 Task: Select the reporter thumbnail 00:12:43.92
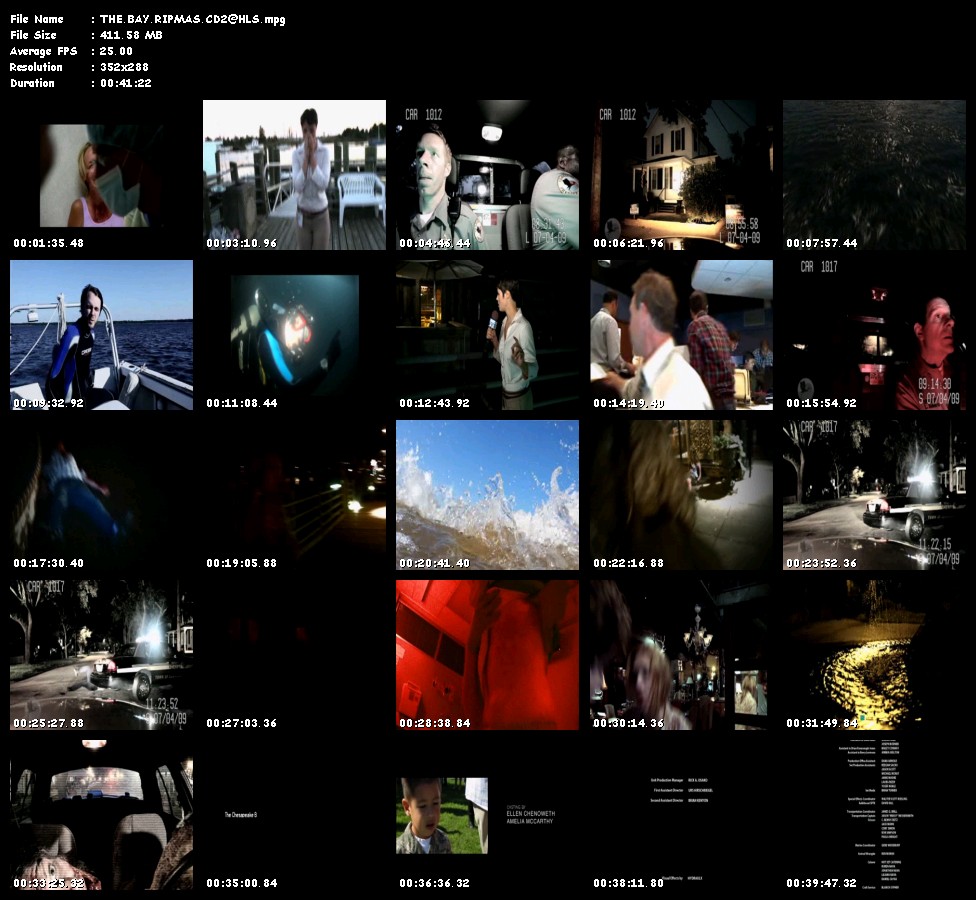(x=487, y=335)
